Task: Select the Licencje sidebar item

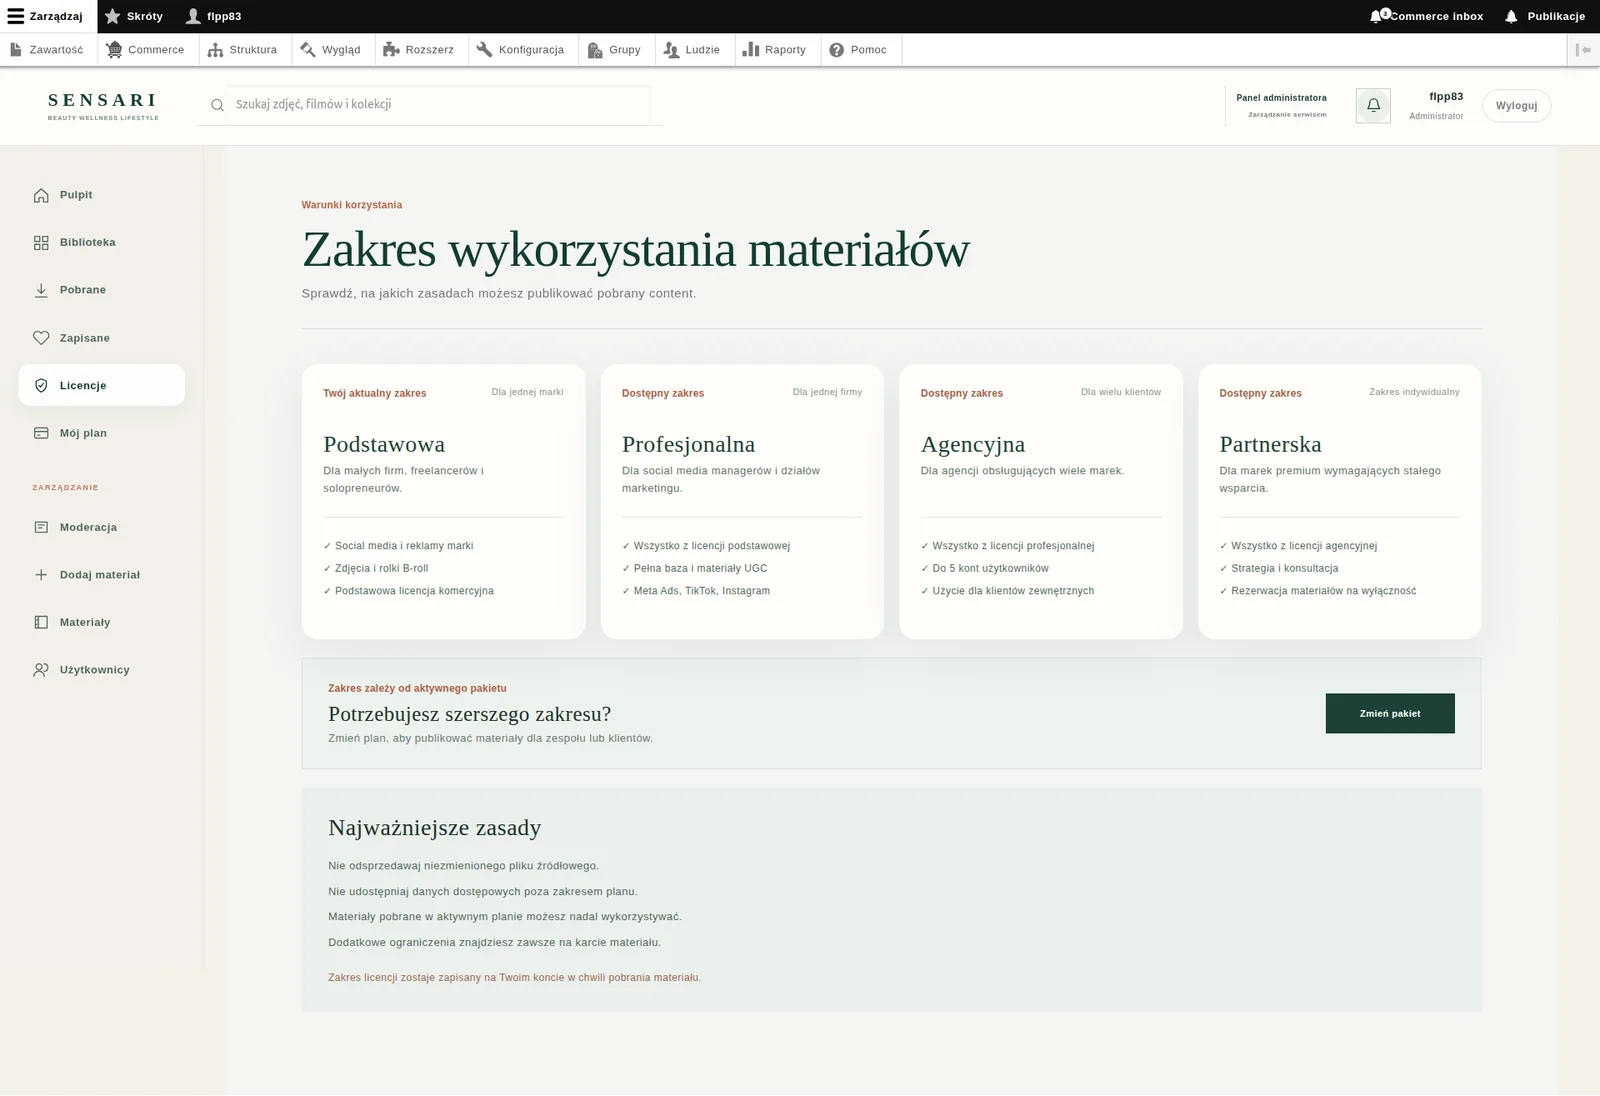Action: (101, 385)
